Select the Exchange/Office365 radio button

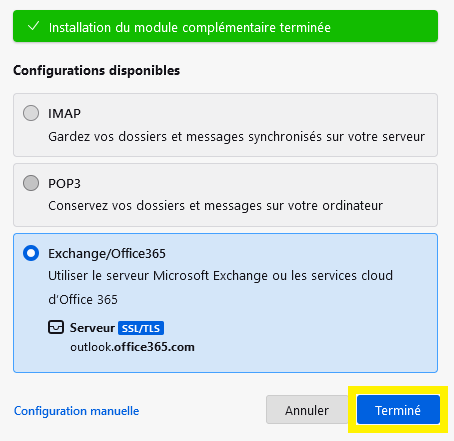point(31,253)
